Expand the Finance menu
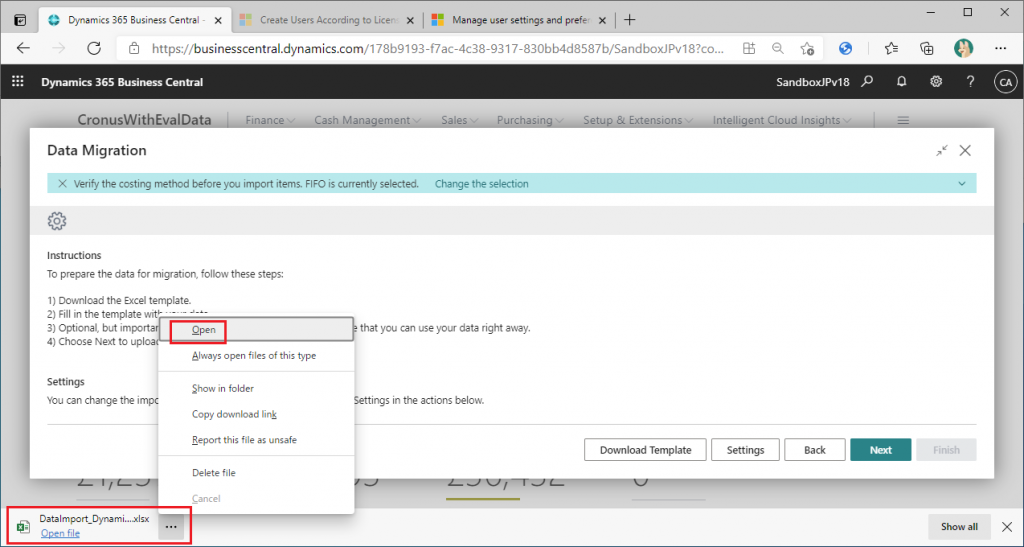The image size is (1024, 547). coord(270,120)
